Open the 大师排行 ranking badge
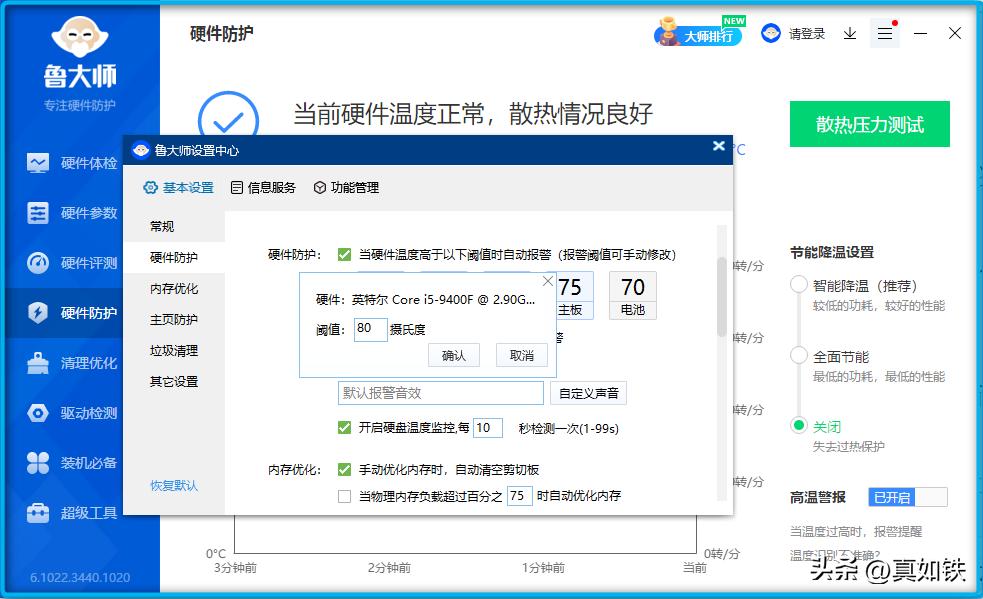The image size is (983, 599). pyautogui.click(x=700, y=33)
